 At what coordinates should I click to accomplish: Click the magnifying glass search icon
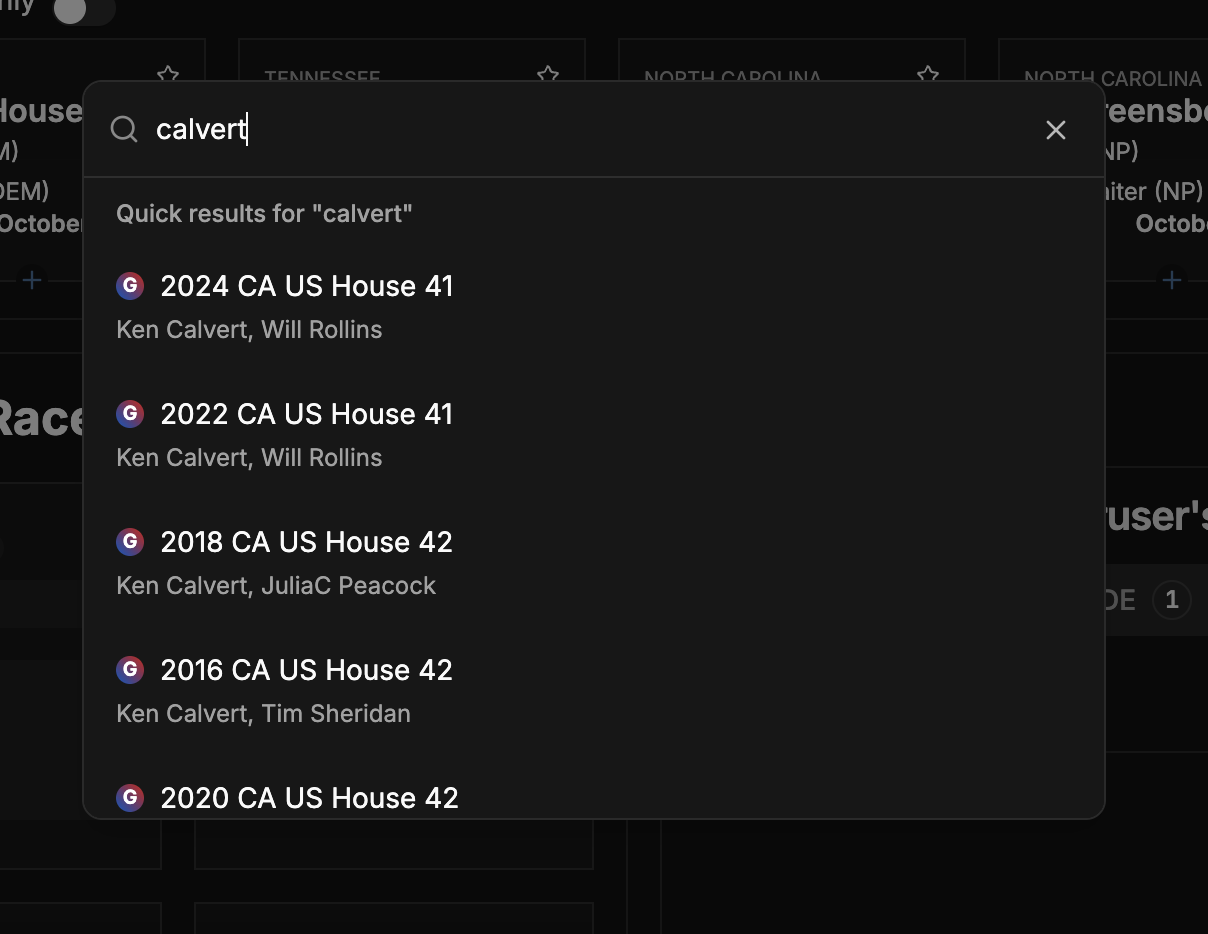pos(124,129)
